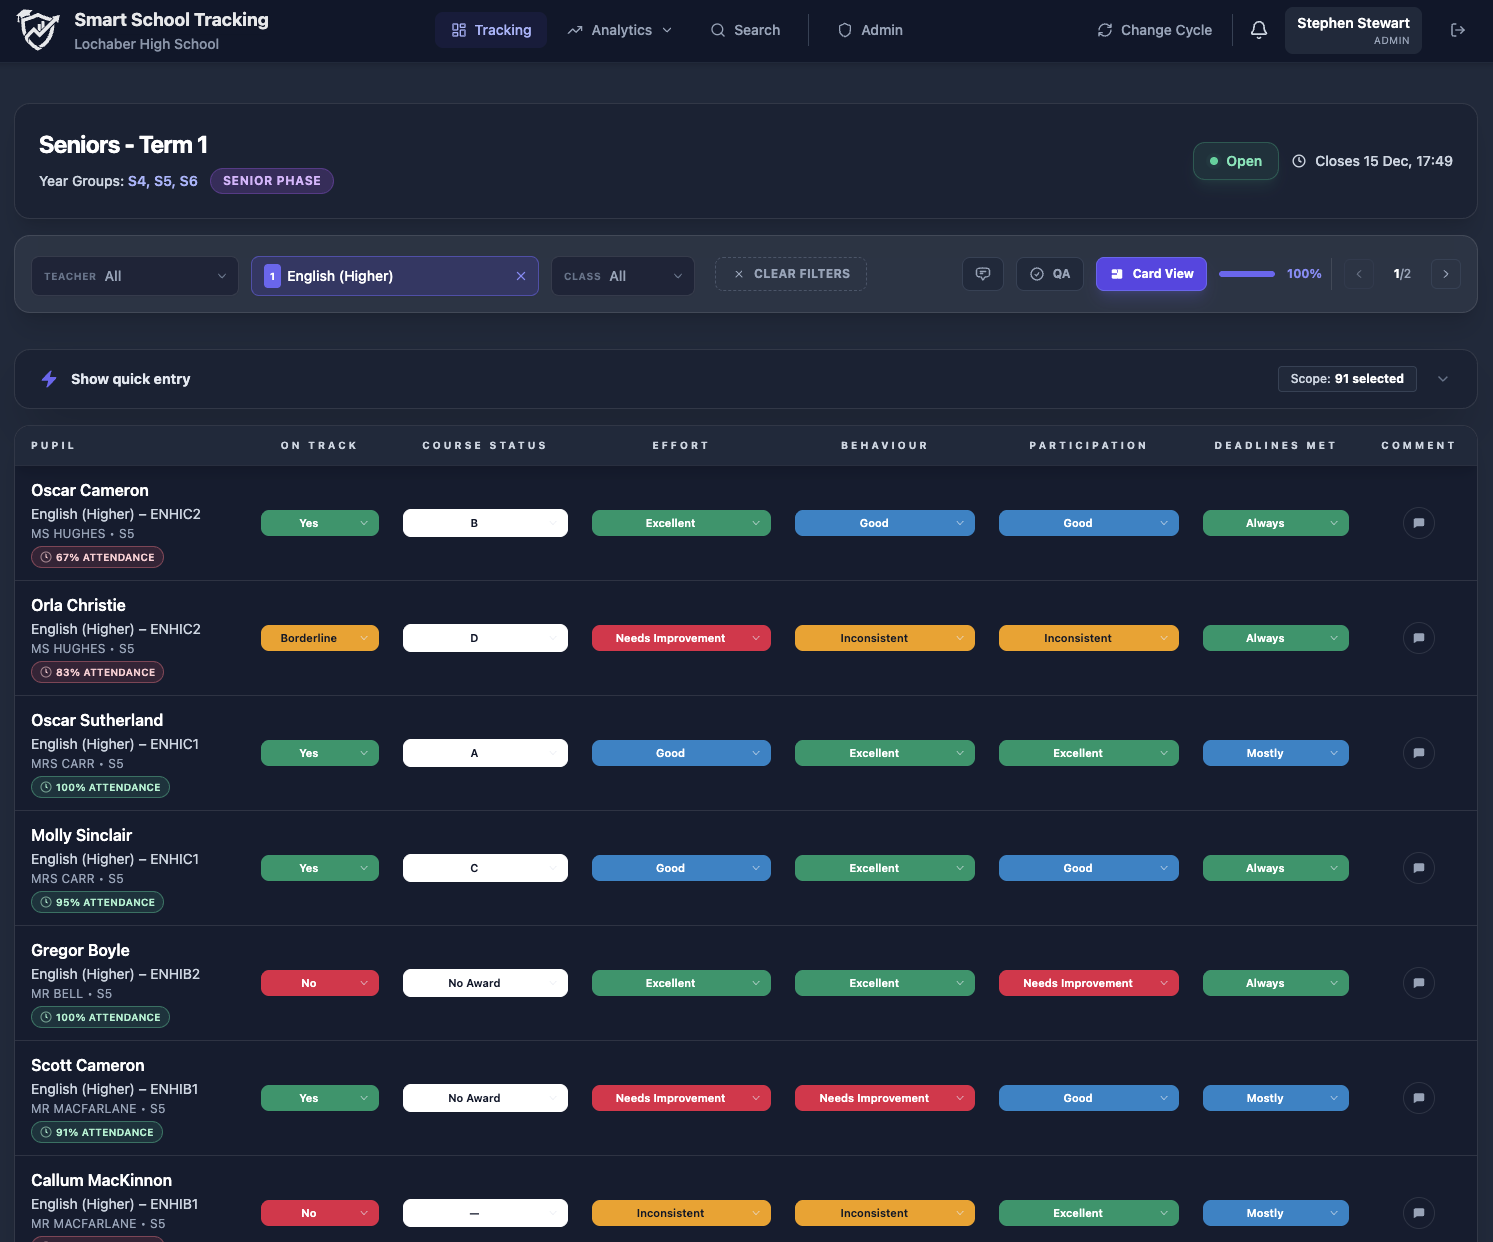Screen dimensions: 1493x1242
Task: Click the notification bell icon
Action: 1258,30
